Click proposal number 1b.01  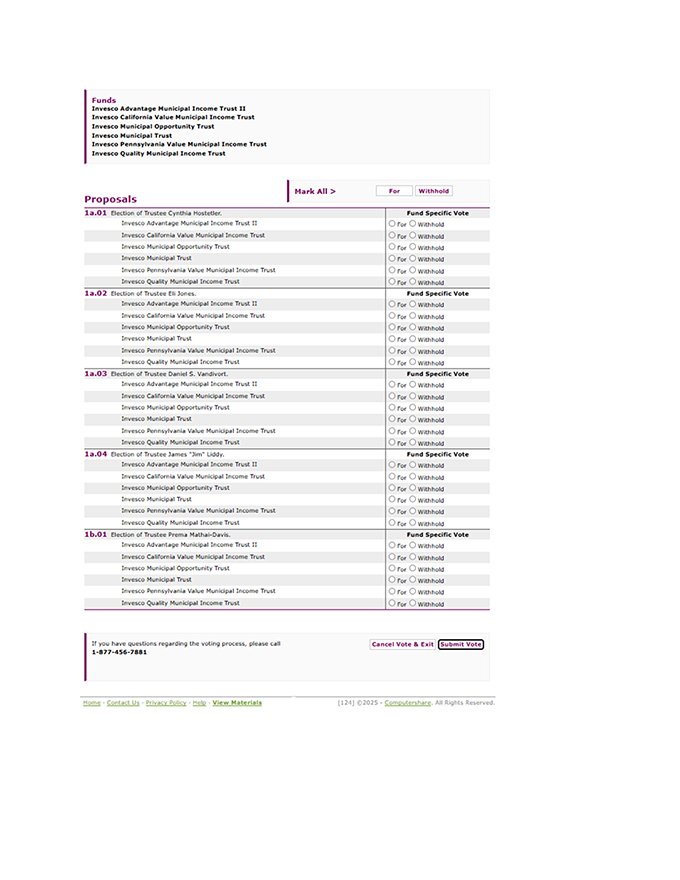[x=95, y=534]
